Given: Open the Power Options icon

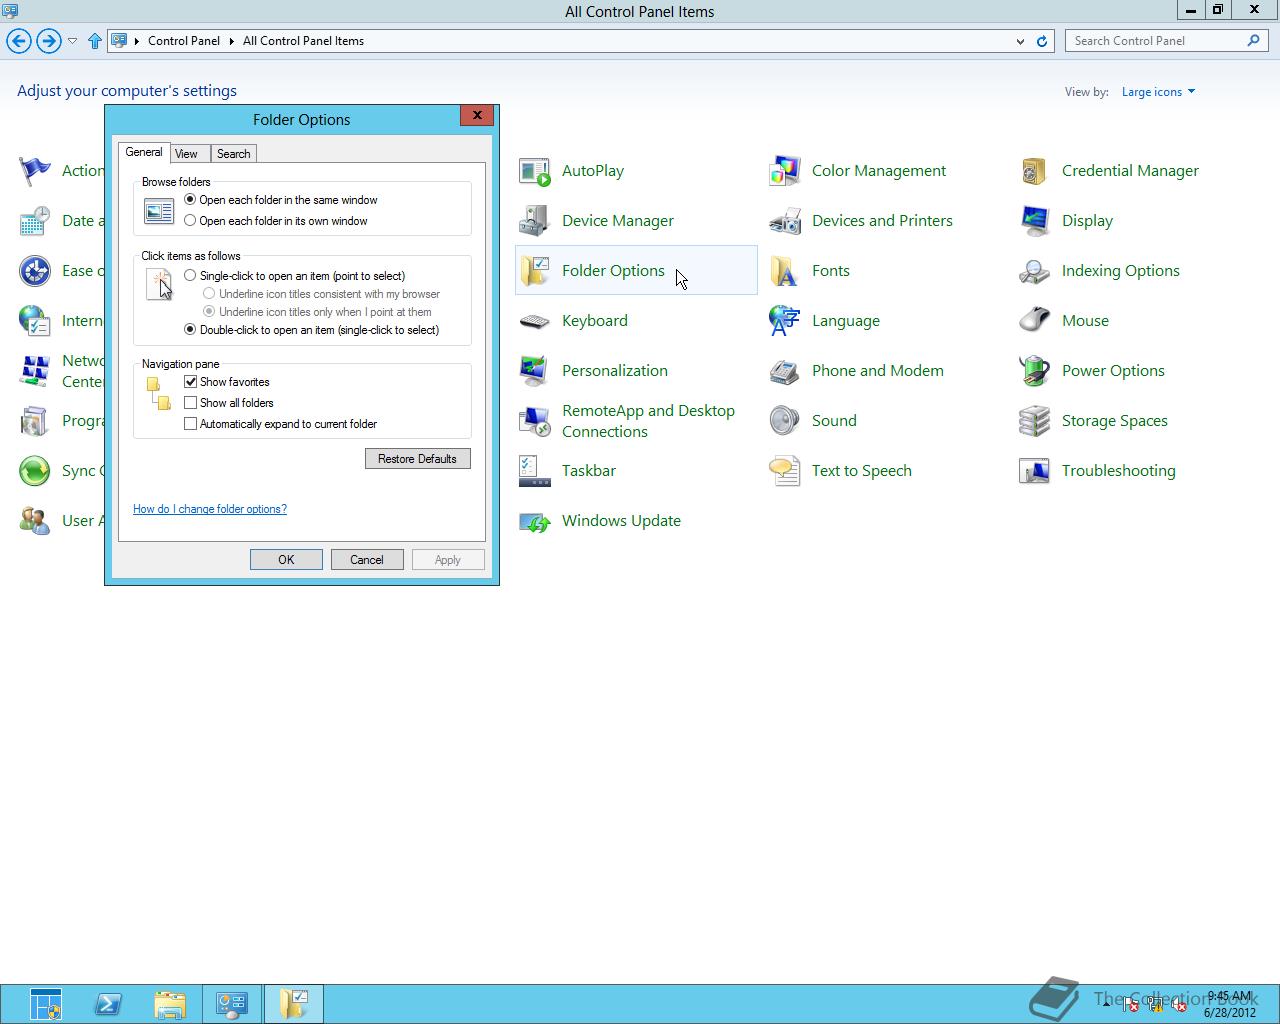Looking at the screenshot, I should click(x=1035, y=371).
